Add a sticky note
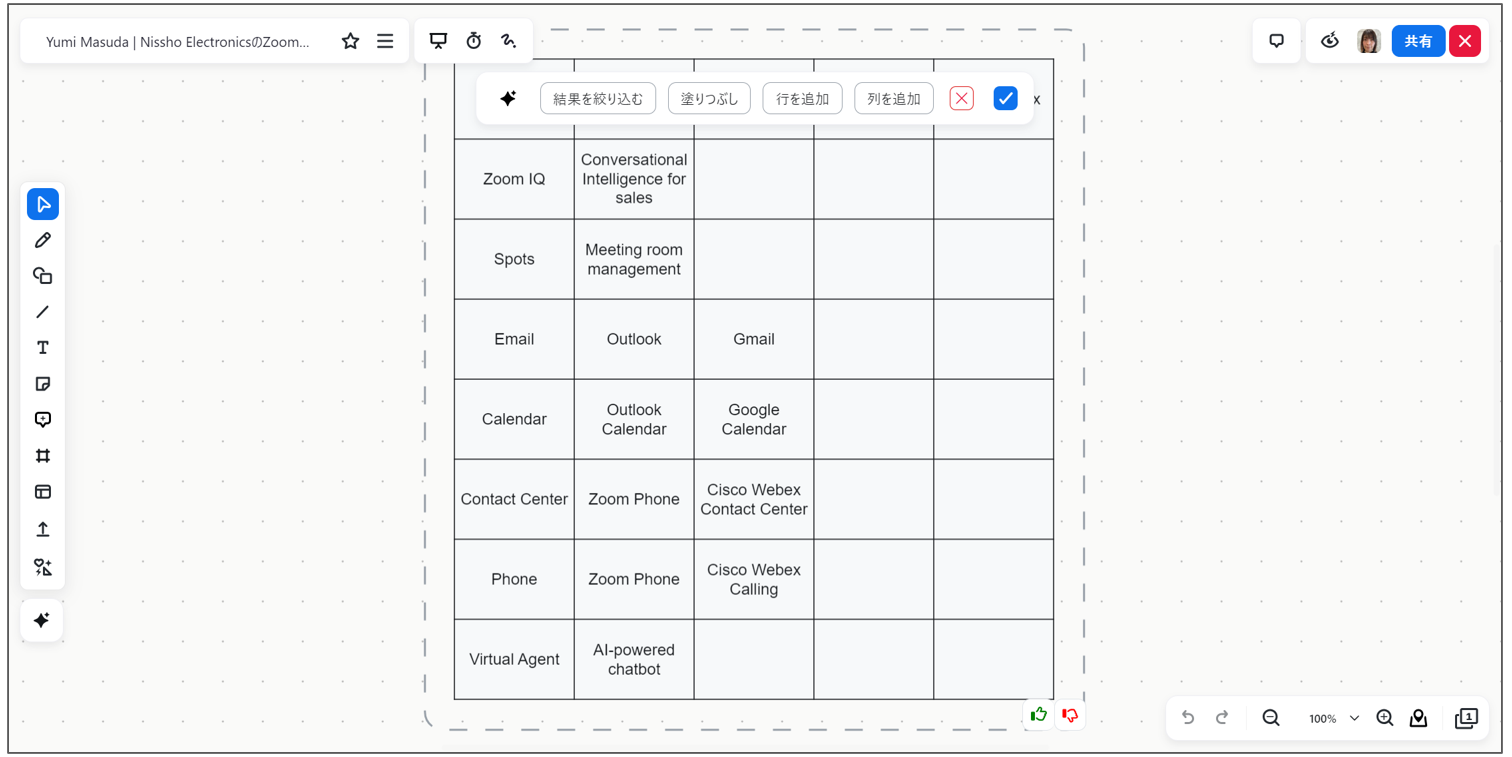Image resolution: width=1512 pixels, height=757 pixels. click(x=43, y=384)
